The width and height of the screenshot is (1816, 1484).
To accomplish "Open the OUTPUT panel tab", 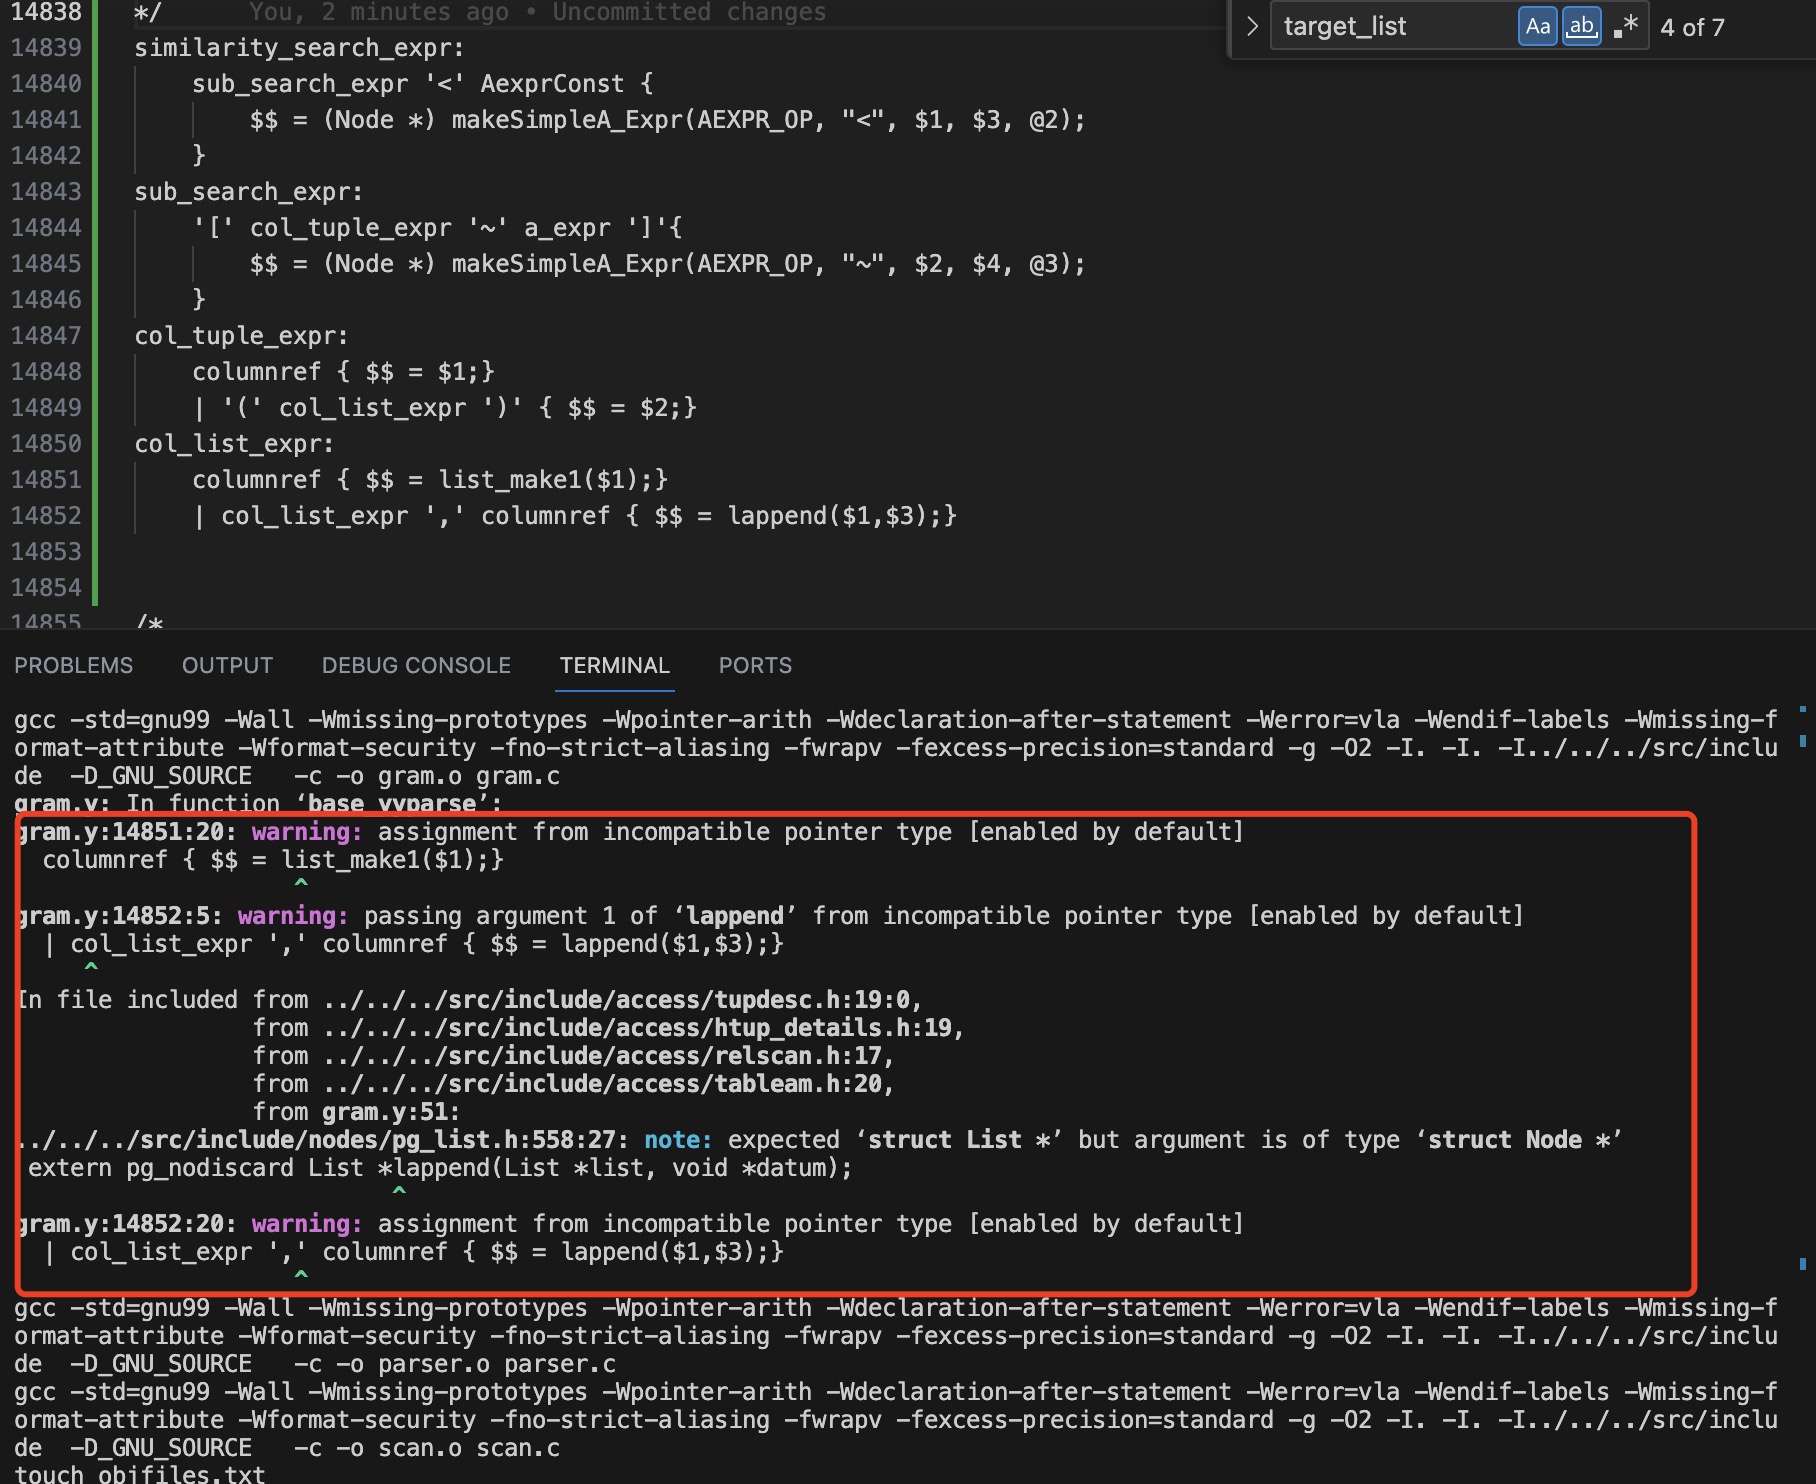I will [x=227, y=666].
